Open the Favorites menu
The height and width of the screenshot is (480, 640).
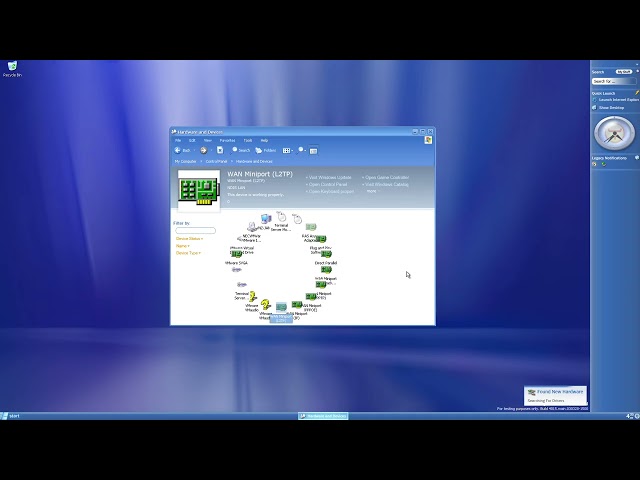click(227, 140)
